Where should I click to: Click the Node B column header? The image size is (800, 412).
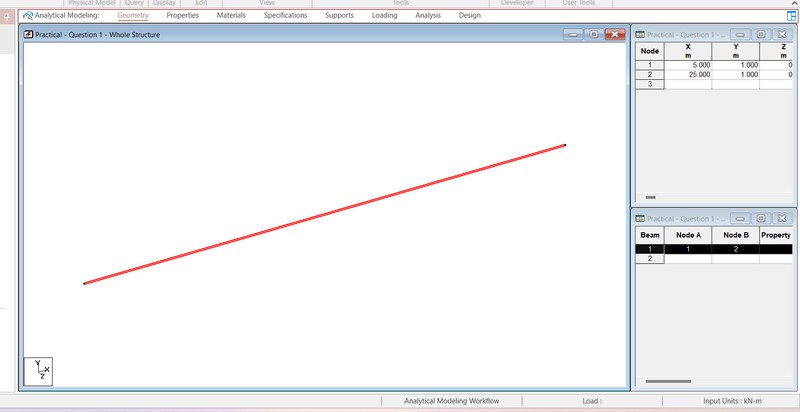[x=736, y=236]
